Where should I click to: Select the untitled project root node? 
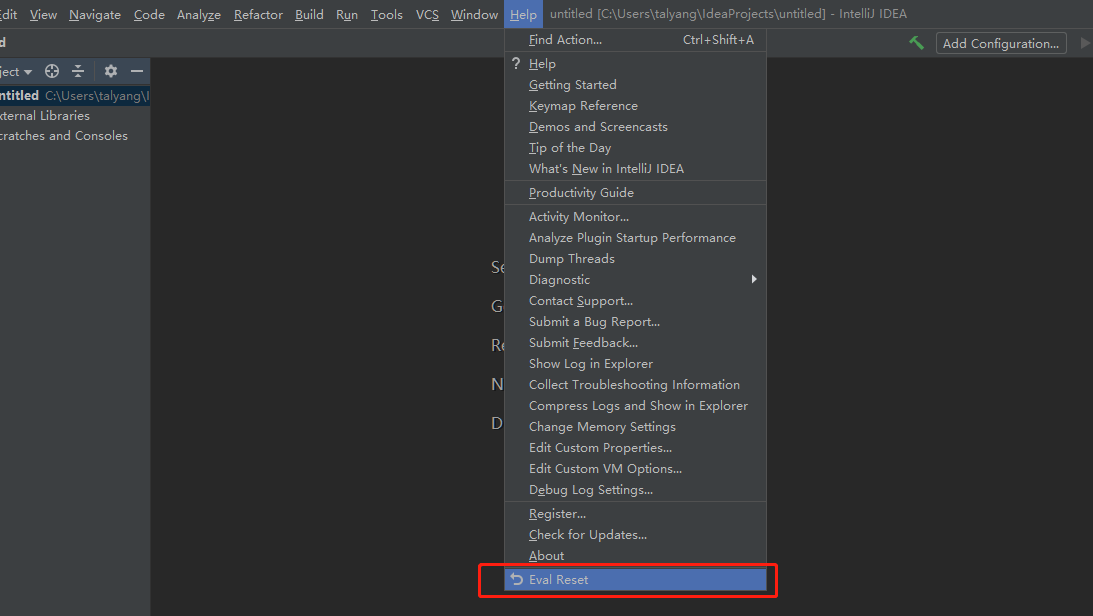click(x=75, y=95)
